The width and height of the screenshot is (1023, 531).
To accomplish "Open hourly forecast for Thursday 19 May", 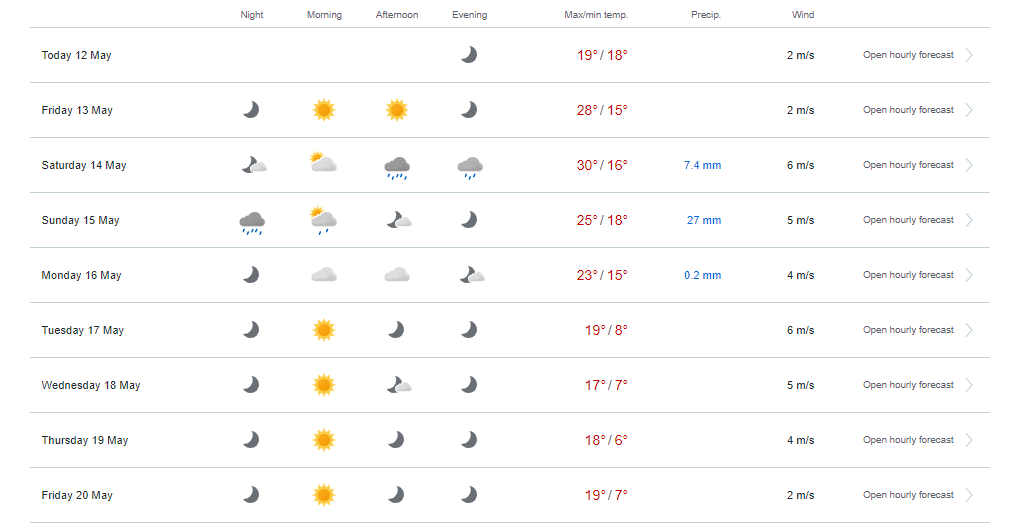I will coord(908,440).
